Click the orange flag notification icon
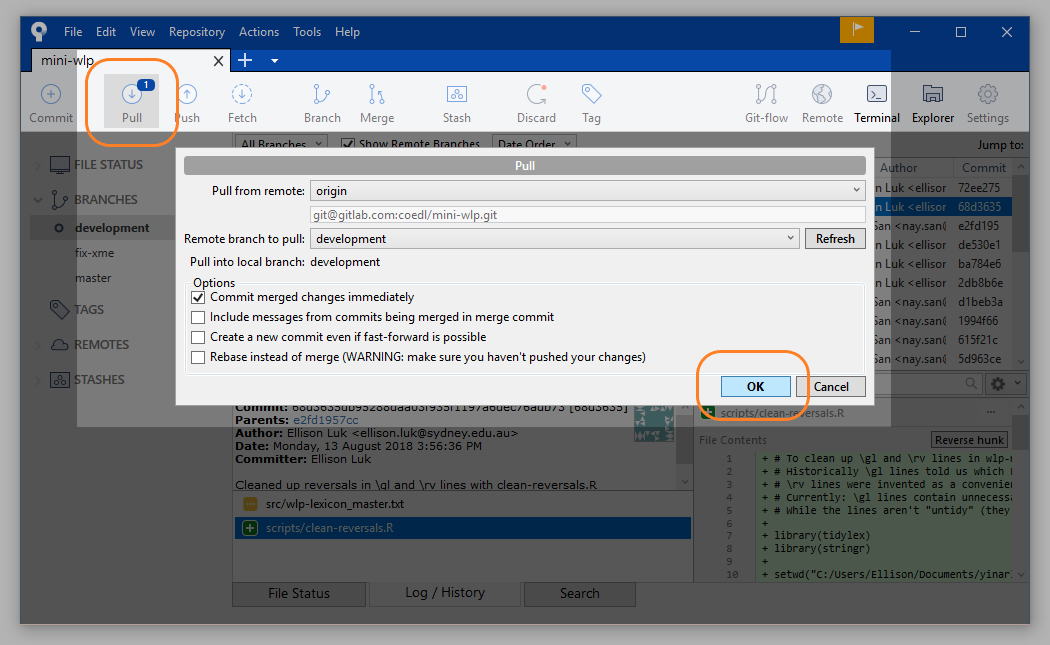The width and height of the screenshot is (1050, 645). (857, 30)
